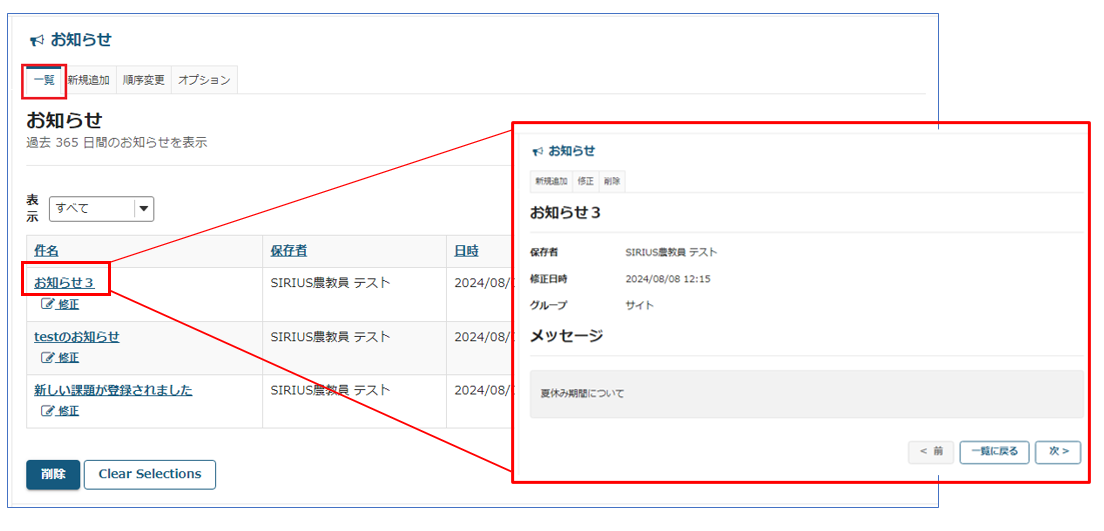Sort the list by the 日時 column header

pyautogui.click(x=466, y=251)
